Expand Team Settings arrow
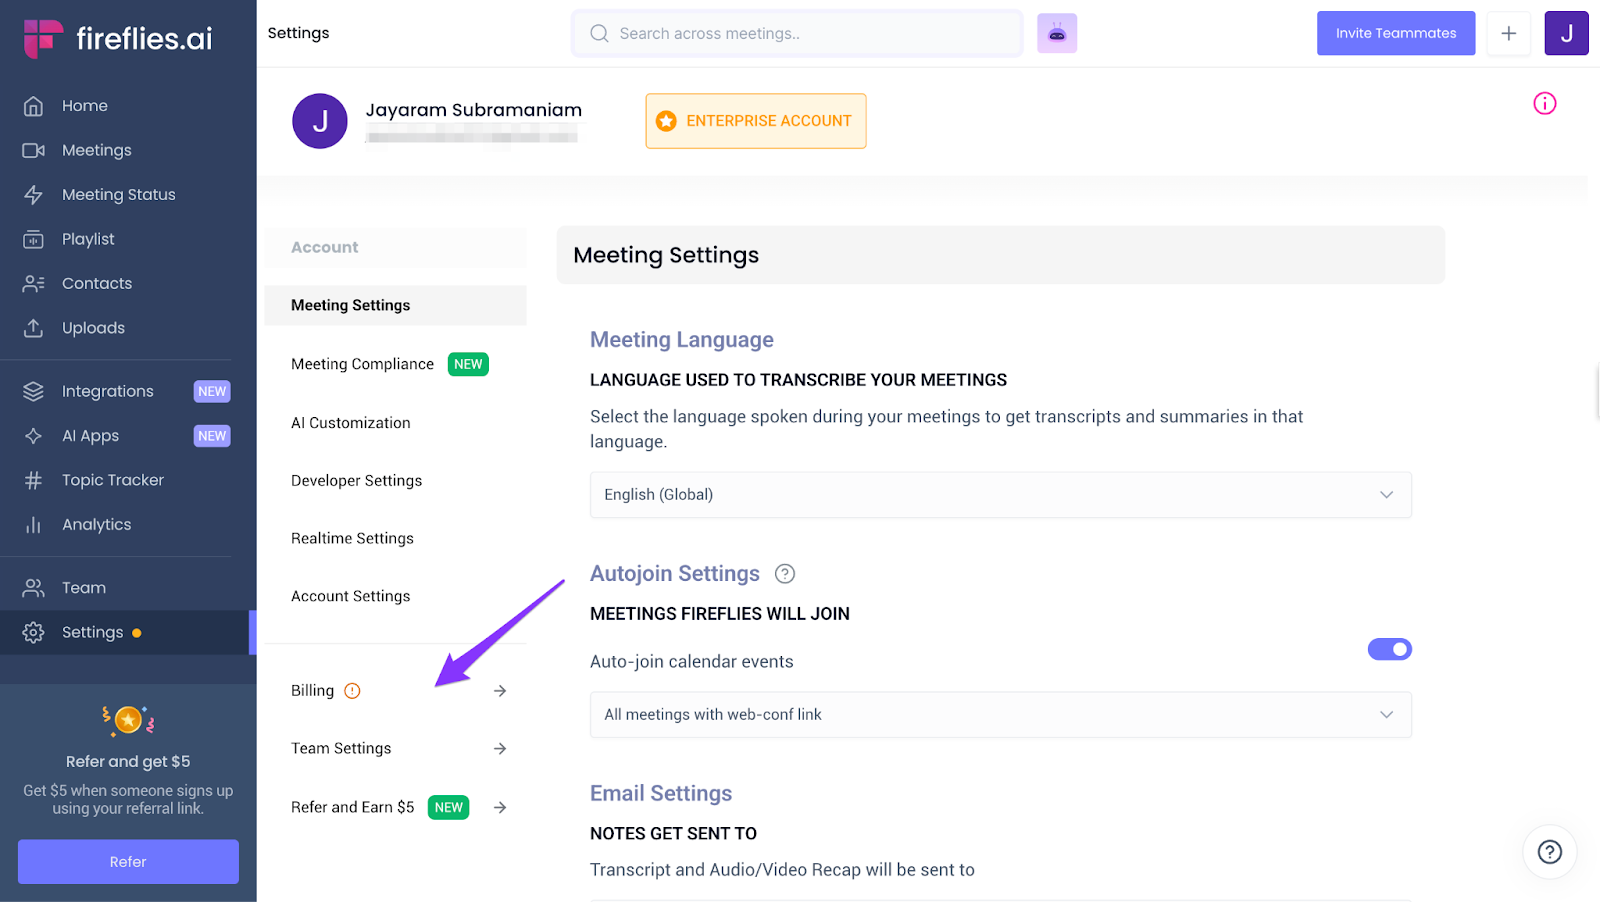Image resolution: width=1600 pixels, height=902 pixels. tap(500, 749)
